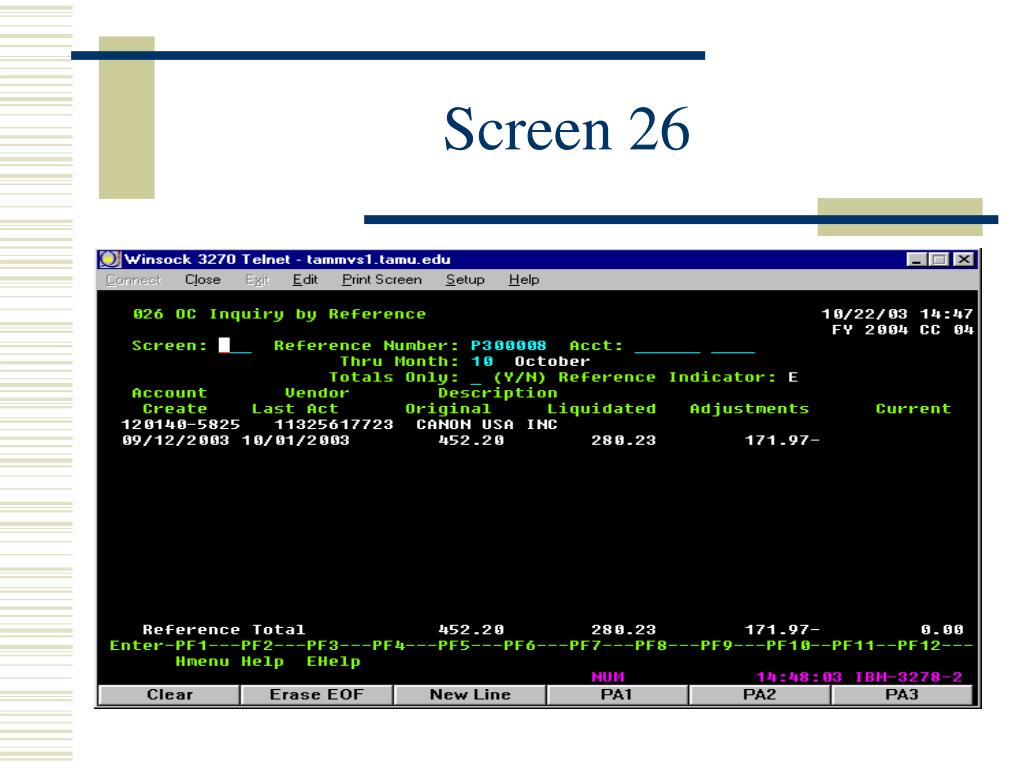Click the Reference Indicator value E
The height and width of the screenshot is (768, 1024).
point(793,377)
